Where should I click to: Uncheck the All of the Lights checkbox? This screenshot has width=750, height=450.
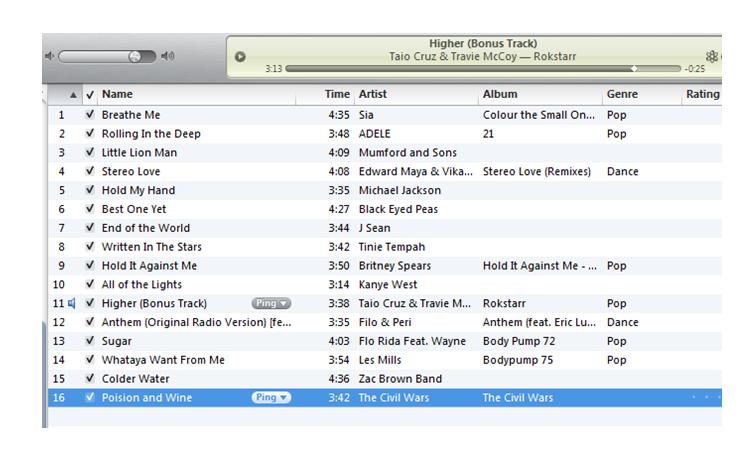point(90,284)
